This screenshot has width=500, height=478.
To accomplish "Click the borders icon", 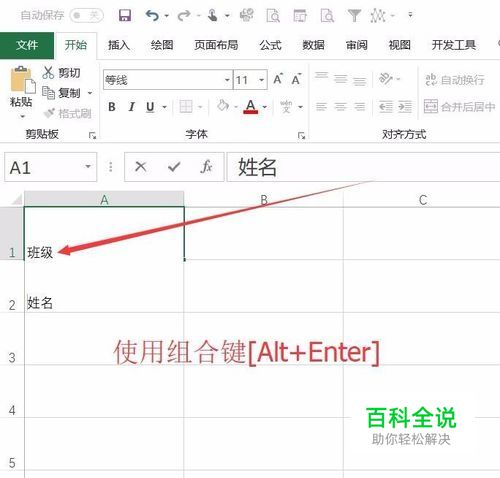I will (x=186, y=107).
